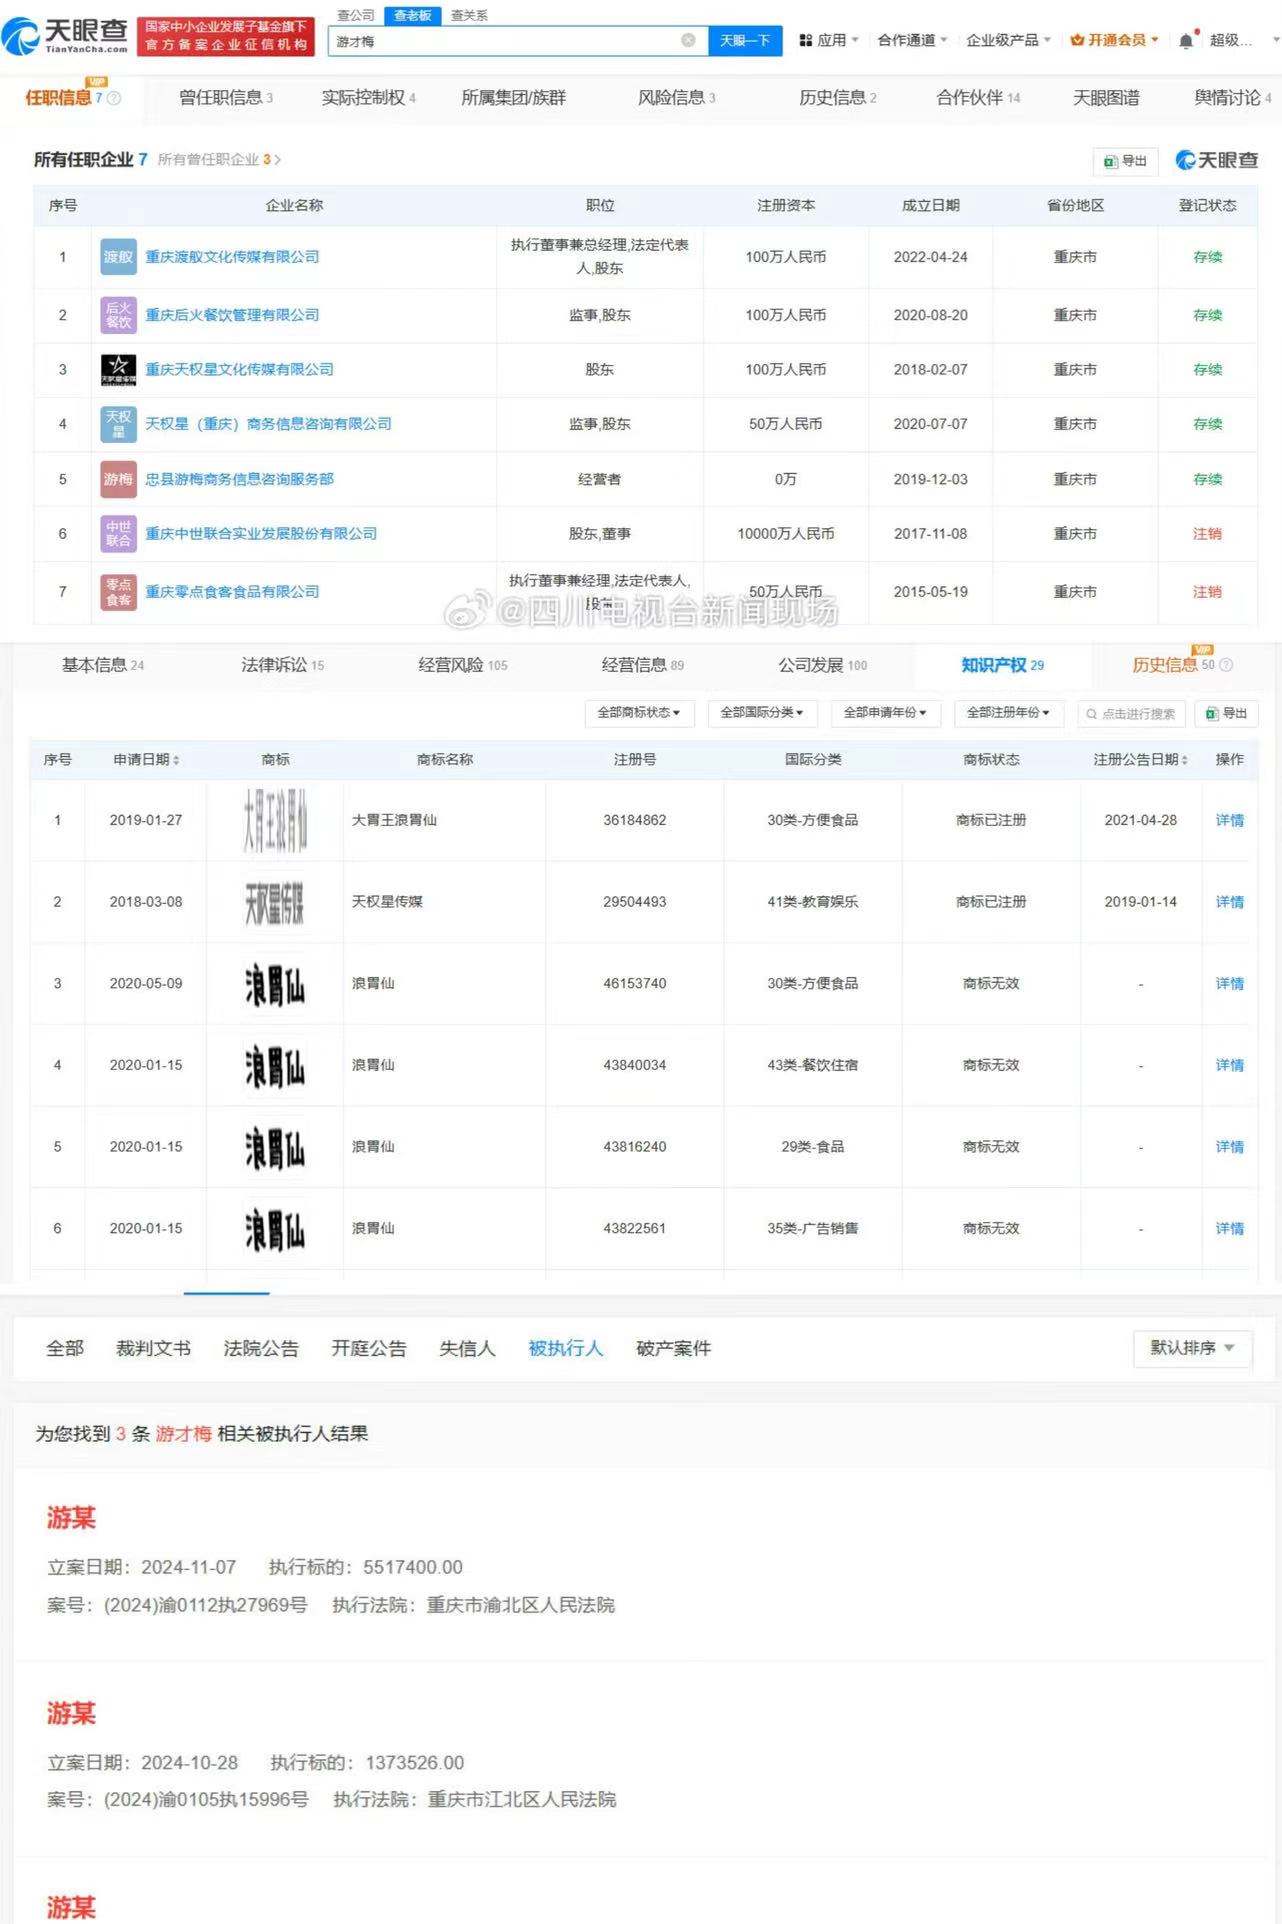This screenshot has height=1924, width=1282.
Task: Select the 裁判文书 filter tab
Action: pyautogui.click(x=153, y=1348)
